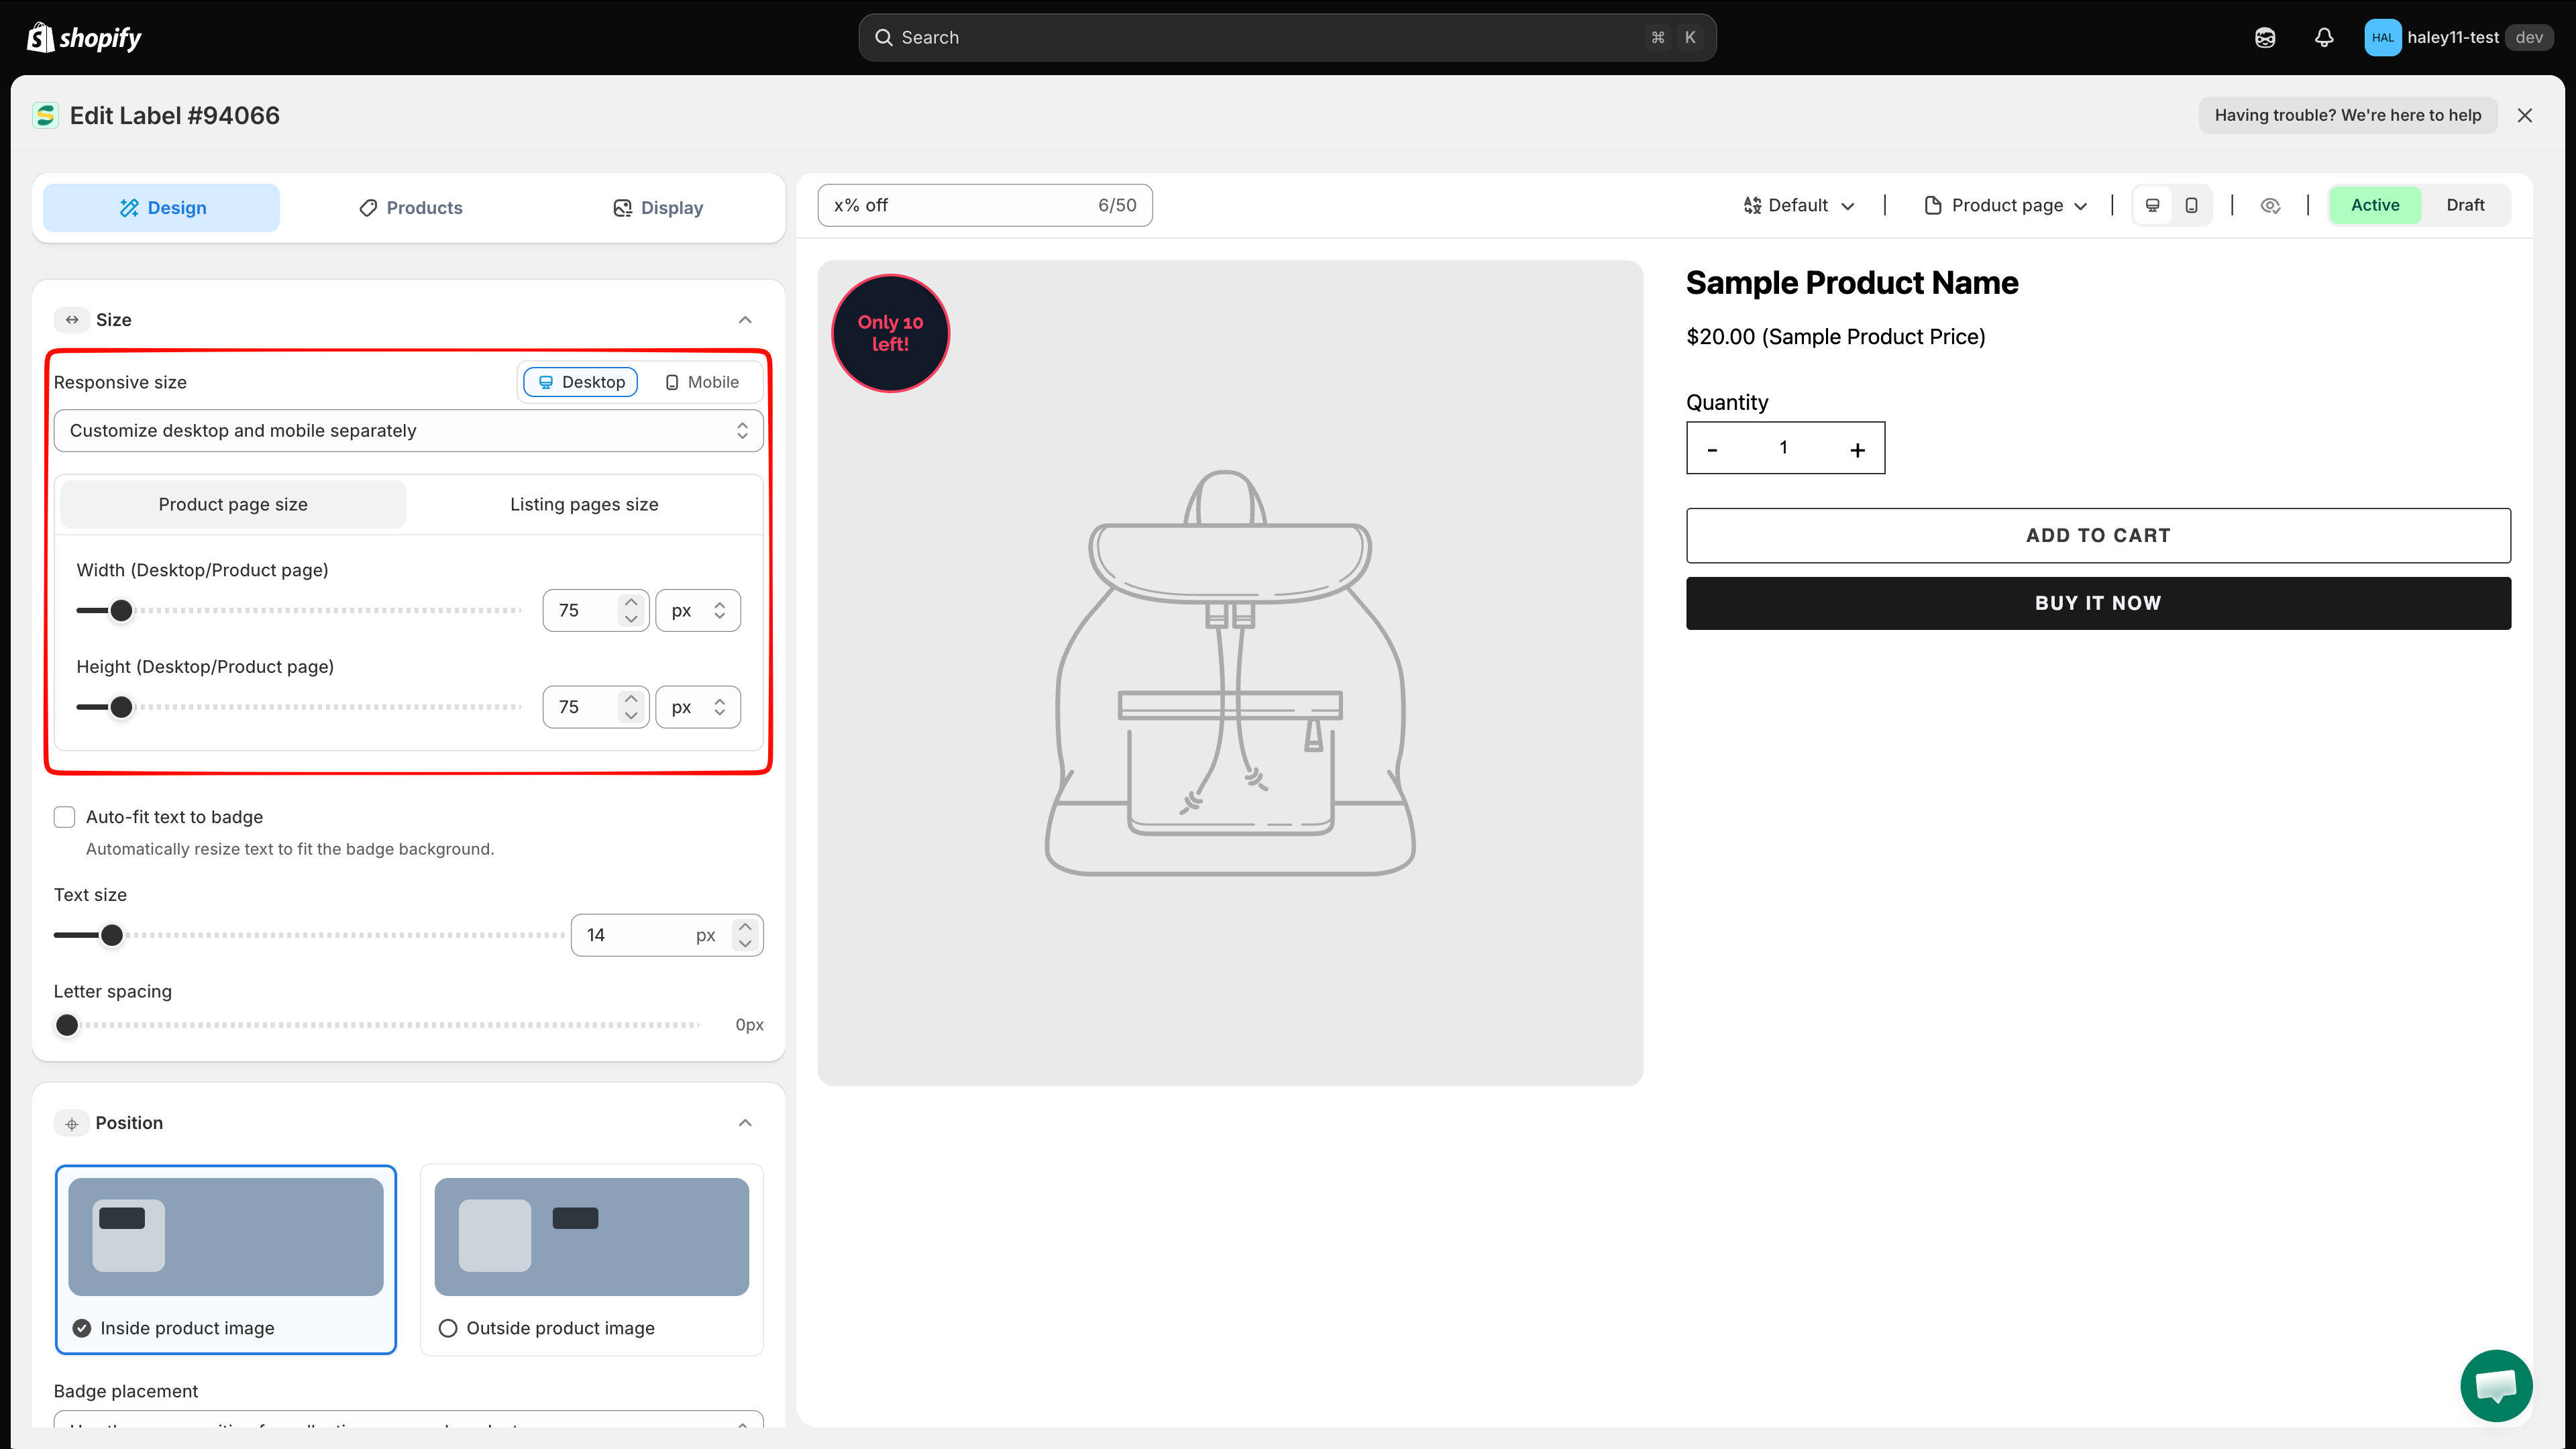Click the preview eye icon
The height and width of the screenshot is (1449, 2576).
(2270, 205)
